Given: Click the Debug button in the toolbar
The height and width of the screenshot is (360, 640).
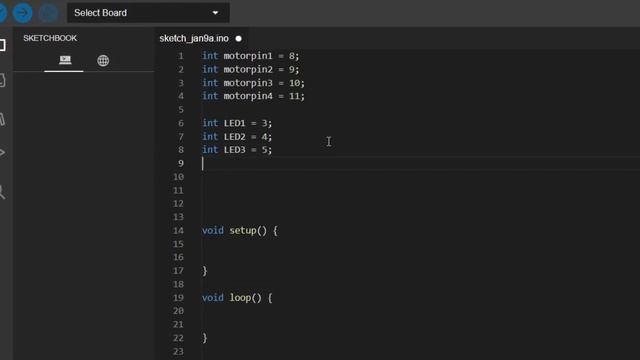Looking at the screenshot, I should point(48,13).
